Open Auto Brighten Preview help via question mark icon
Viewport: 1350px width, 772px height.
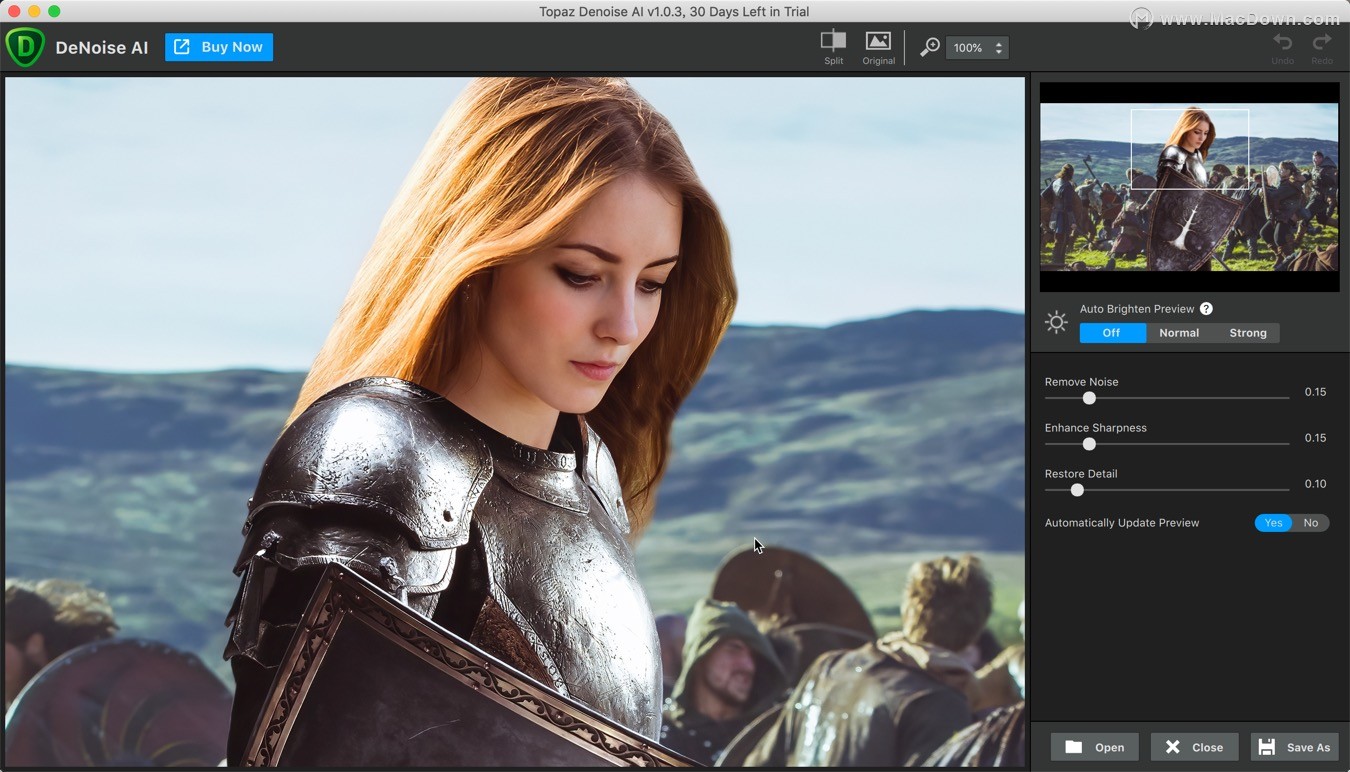pos(1206,308)
